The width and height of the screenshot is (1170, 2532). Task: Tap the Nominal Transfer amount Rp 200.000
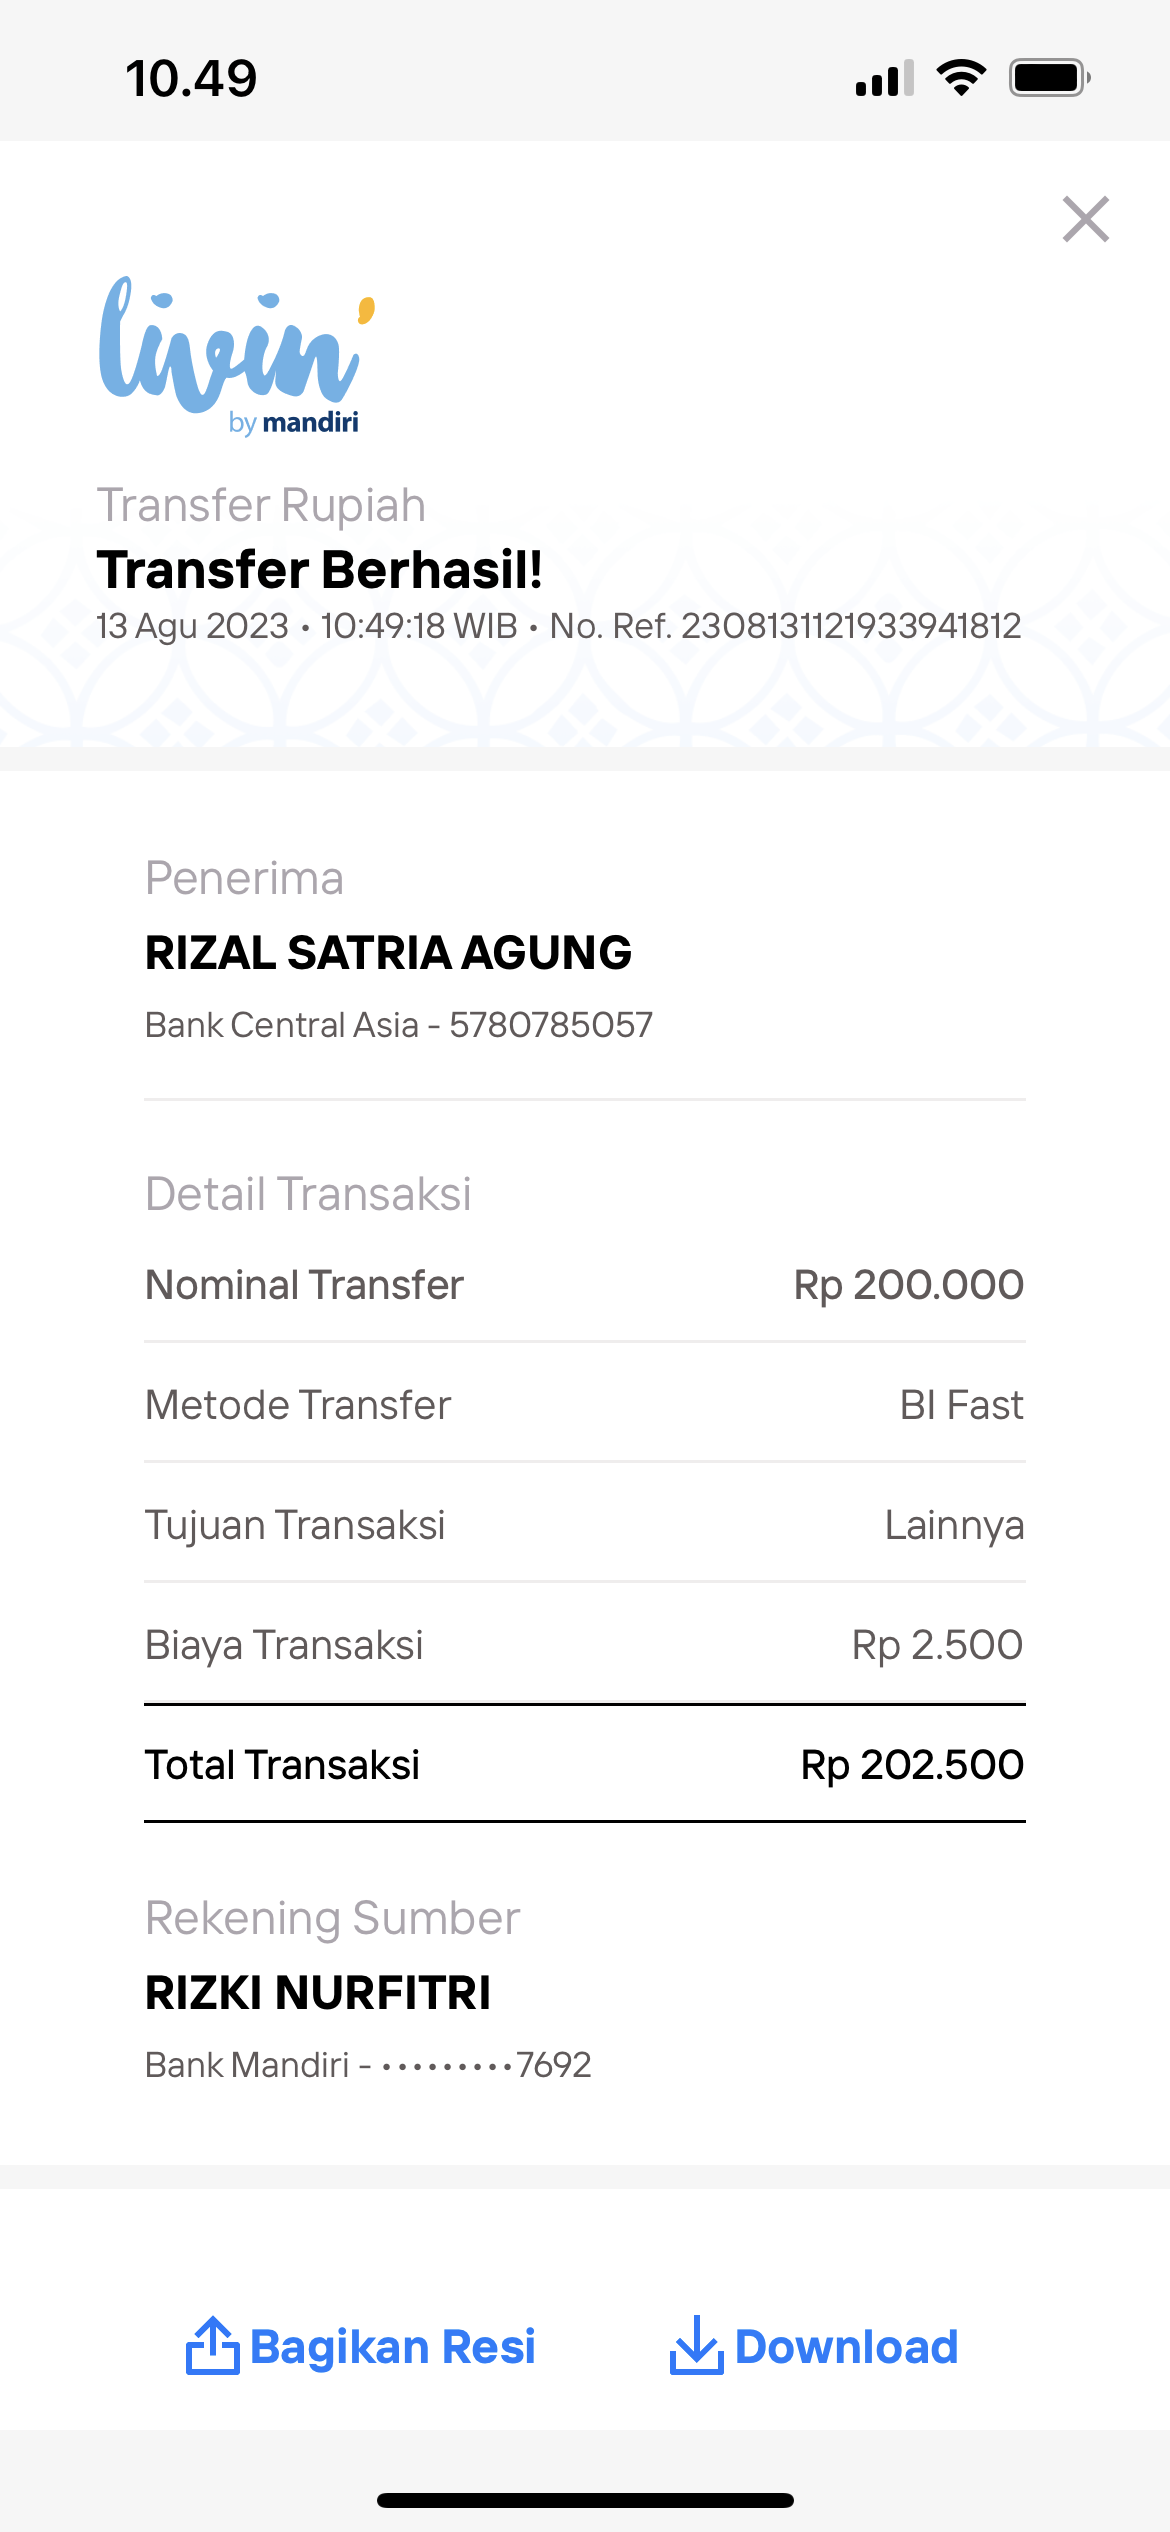pyautogui.click(x=908, y=1285)
